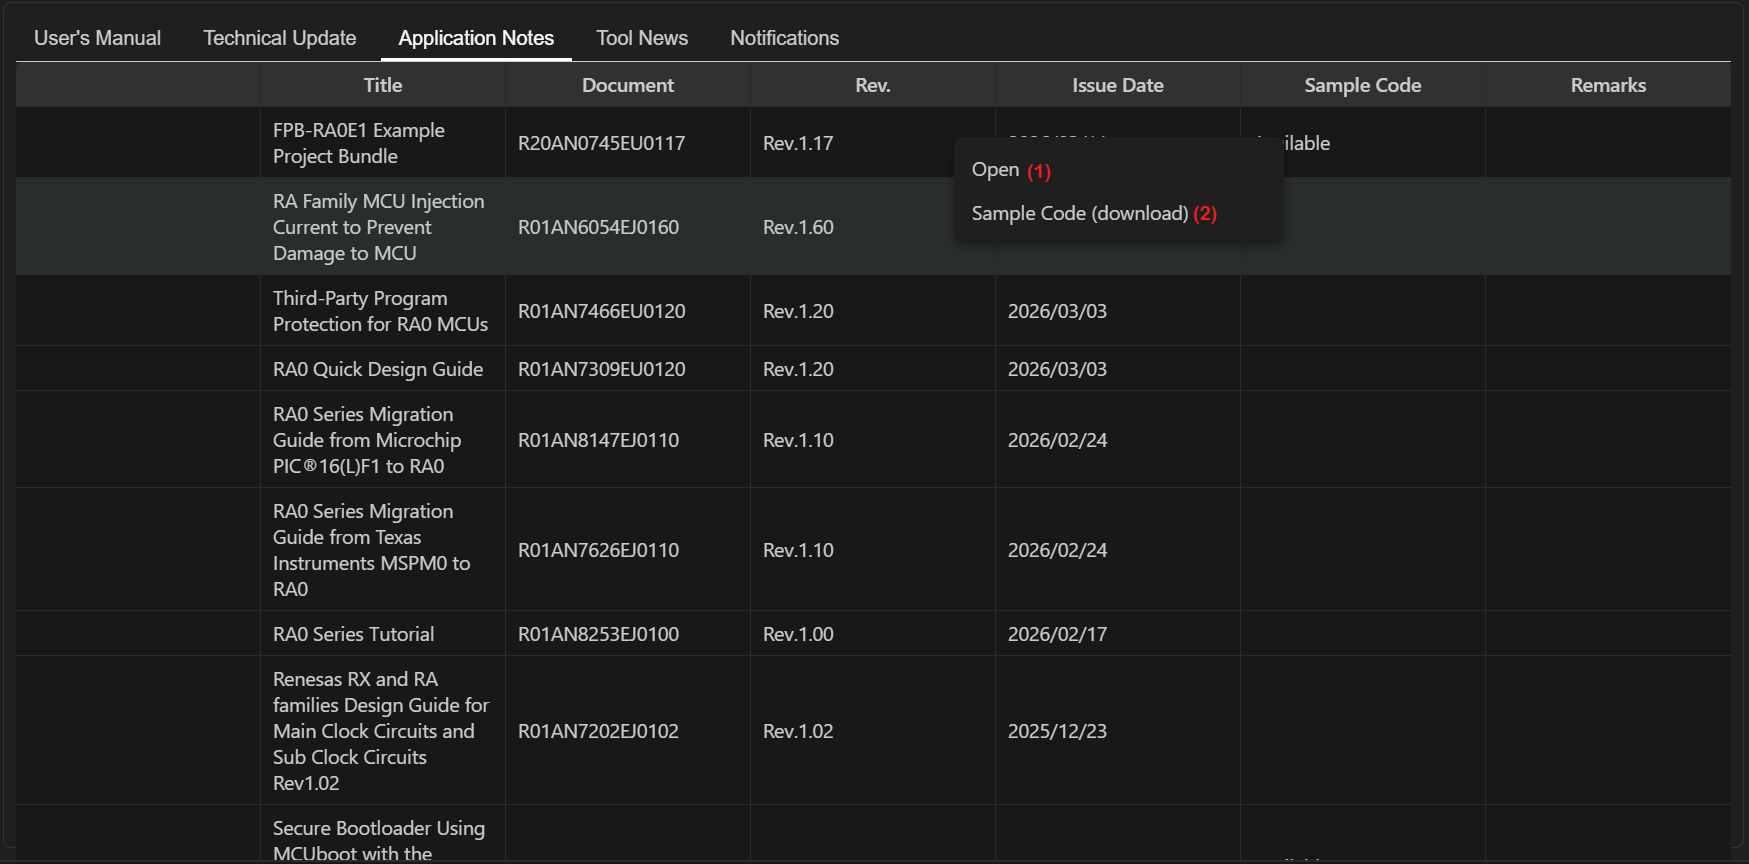Select Migration Guide from Texas Instruments MSPM0 title
Viewport: 1749px width, 864px height.
coord(371,550)
